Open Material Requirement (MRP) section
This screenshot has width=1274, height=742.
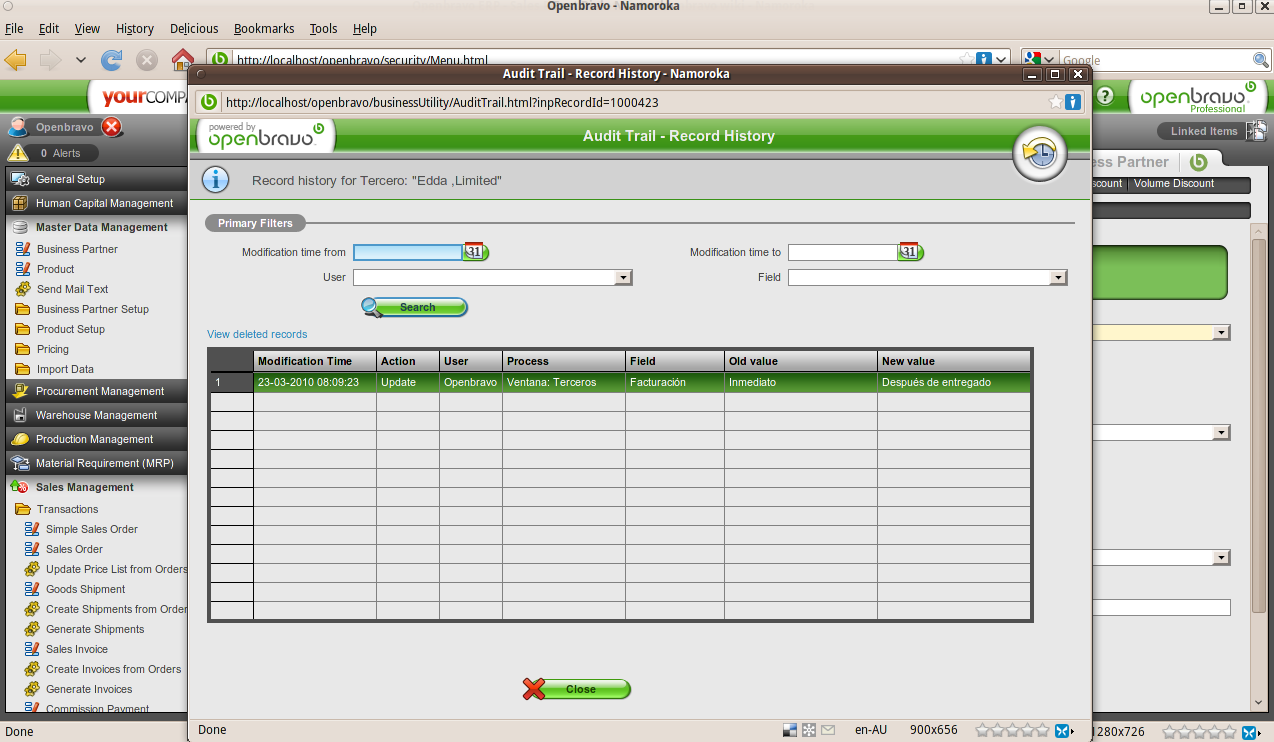(95, 463)
